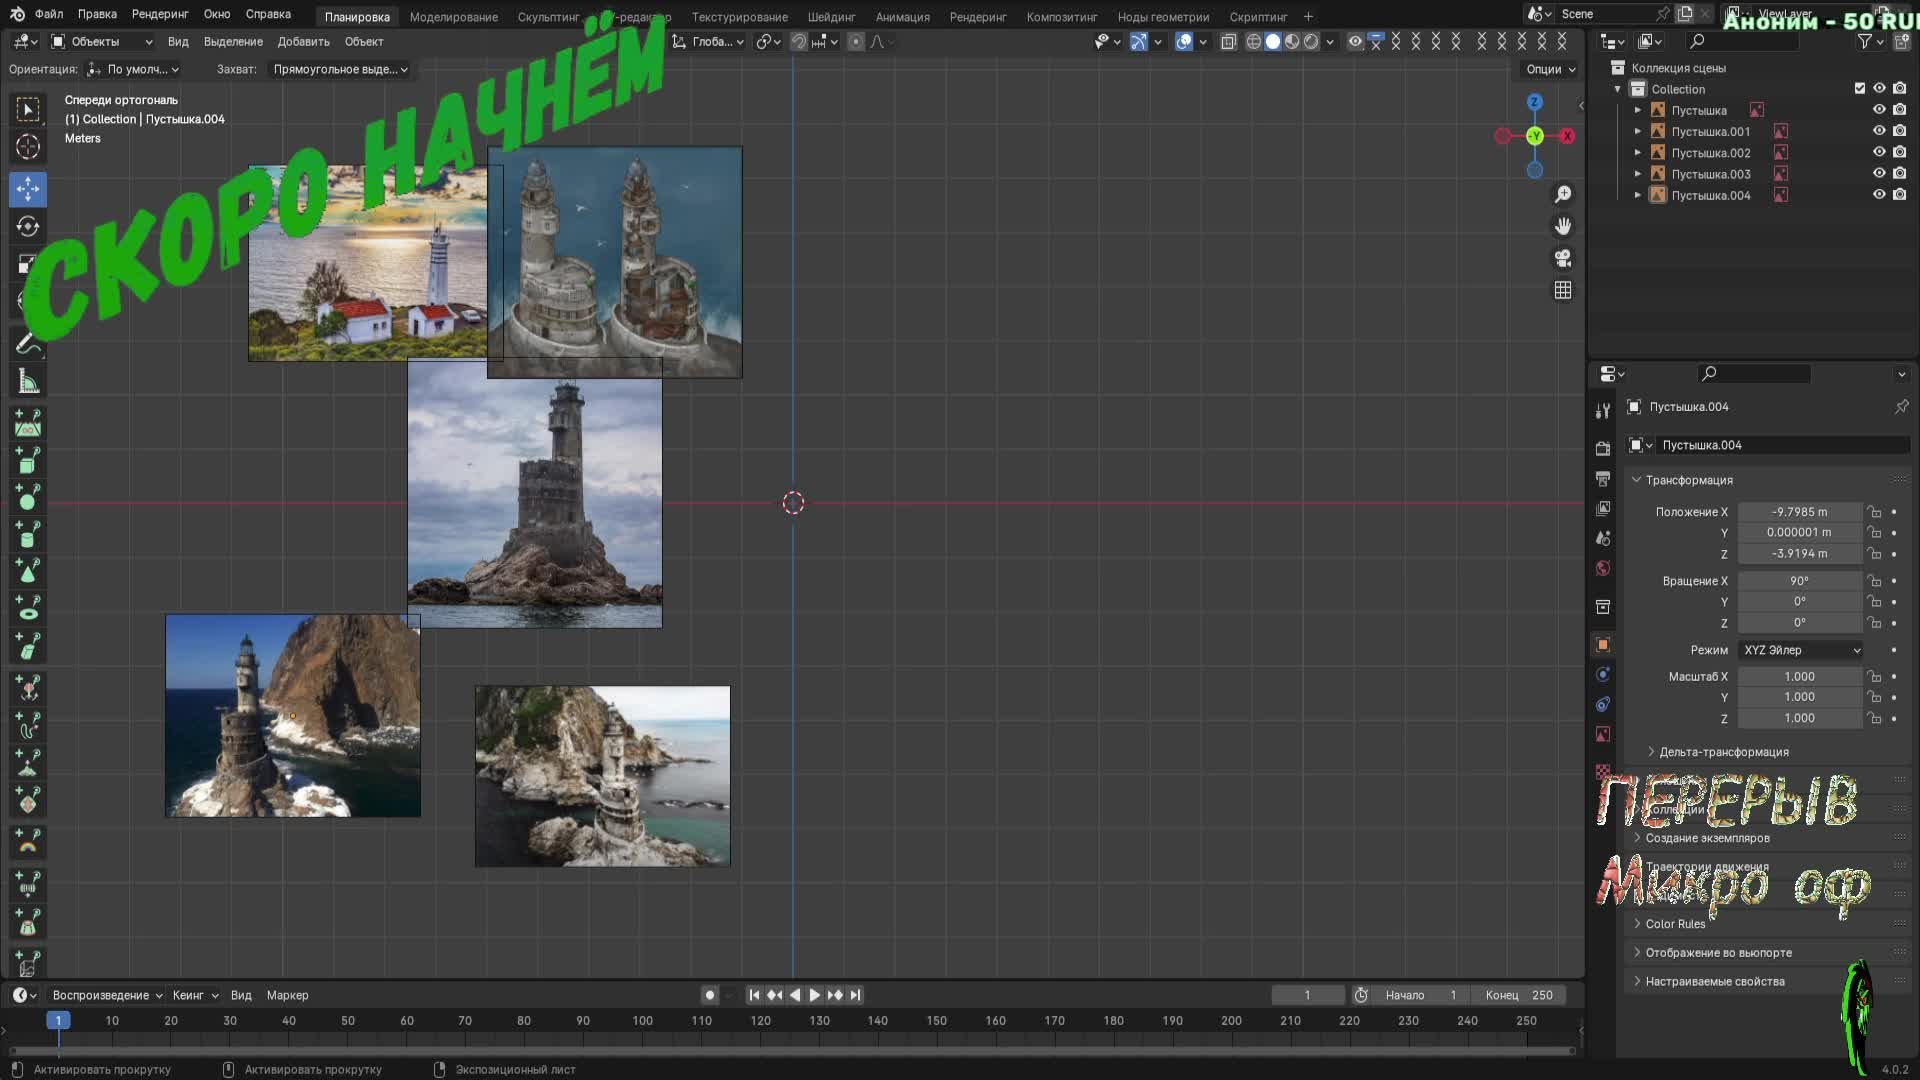Screen dimensions: 1920x1080
Task: Select the Move tool in toolbar
Action: [28, 189]
